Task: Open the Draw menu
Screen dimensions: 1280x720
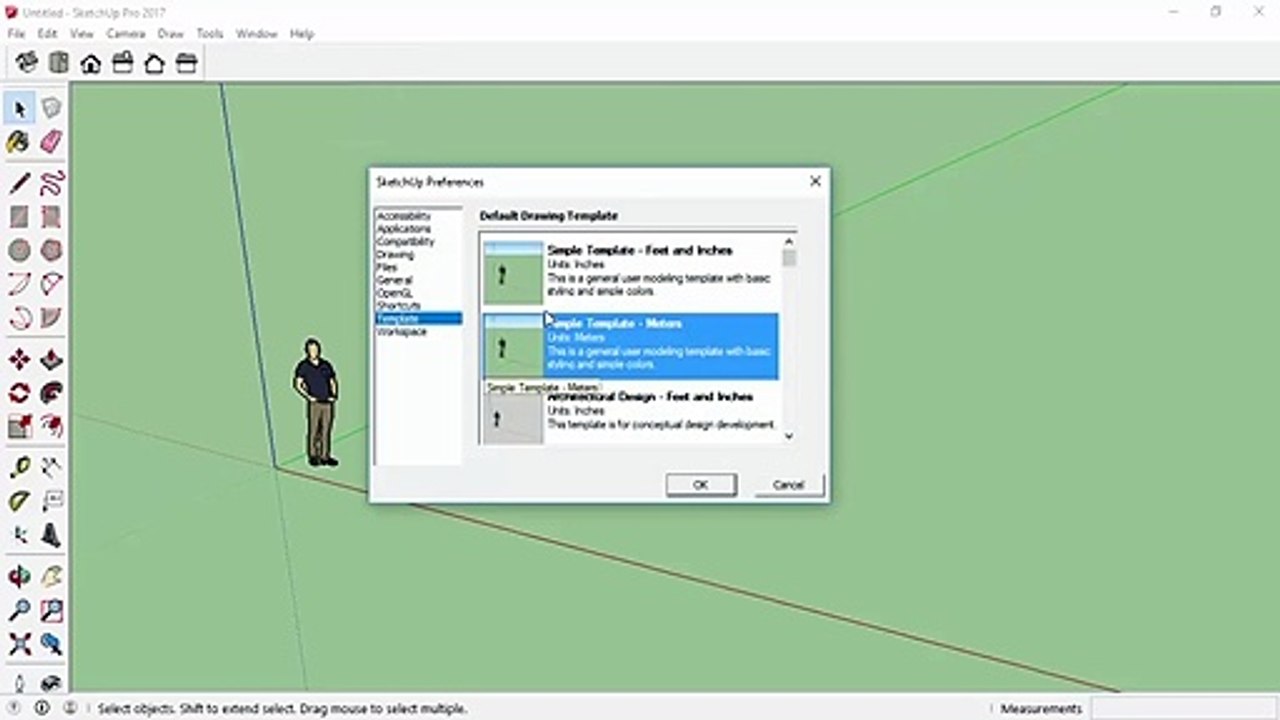Action: click(x=171, y=33)
